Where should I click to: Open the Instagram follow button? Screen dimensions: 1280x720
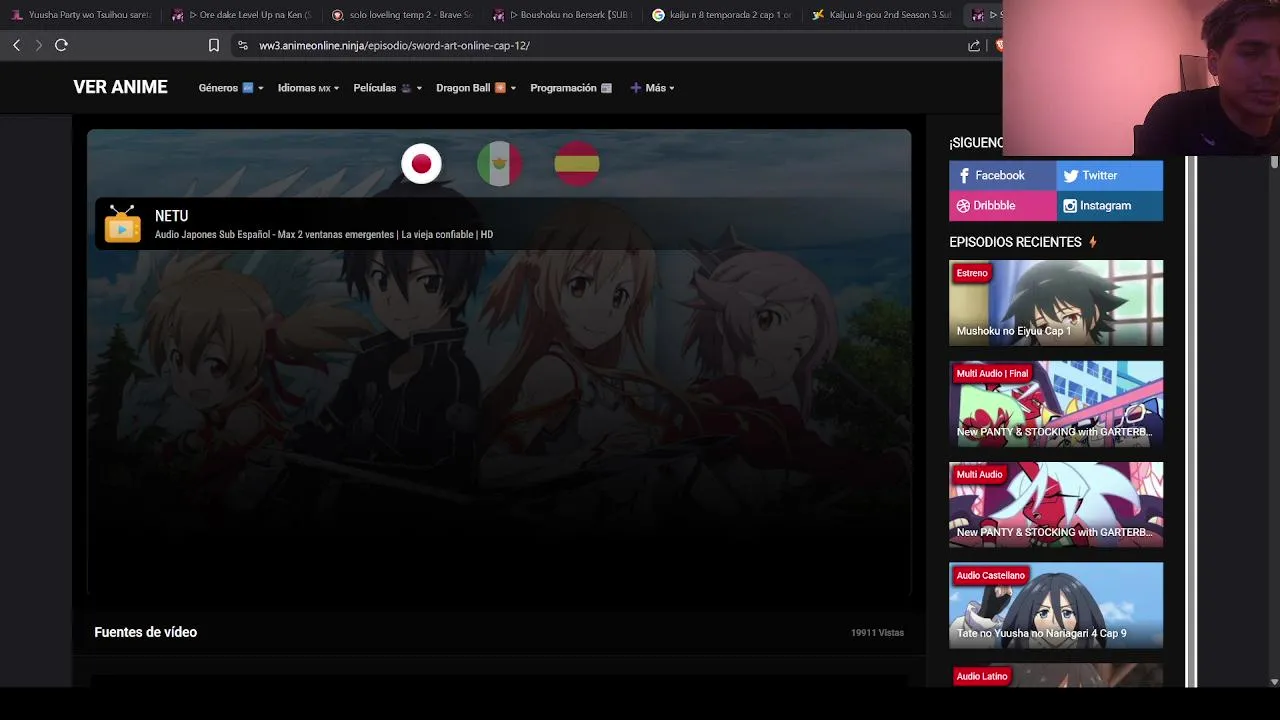[x=1109, y=206]
